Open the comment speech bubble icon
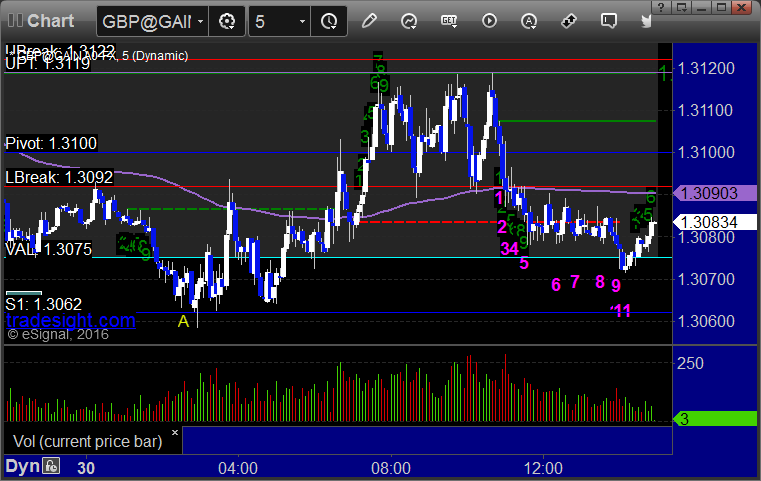761x481 pixels. [609, 21]
